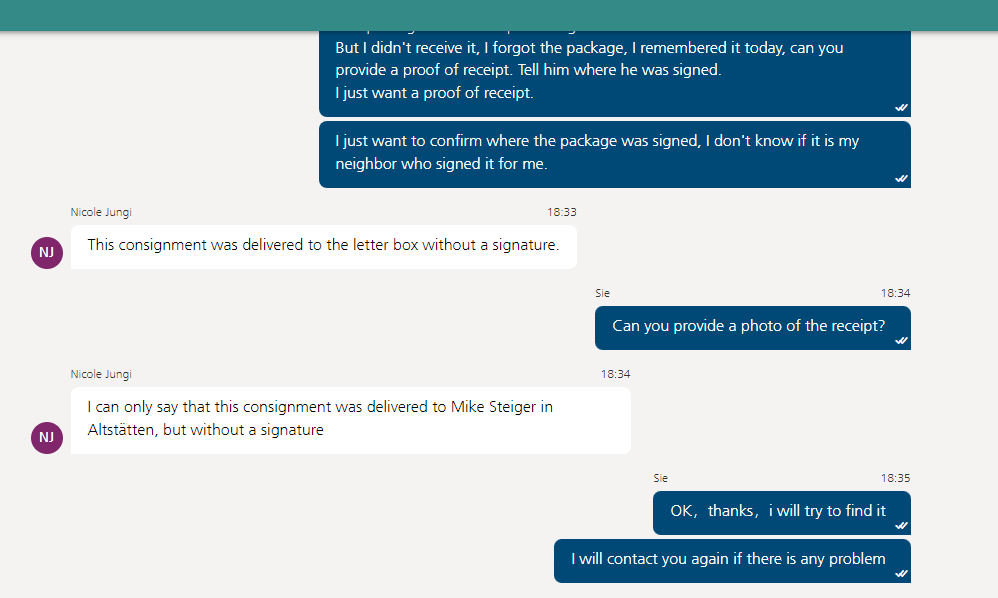Click the read receipt checkmarks on 'proof of receipt' message
998x598 pixels.
pyautogui.click(x=901, y=107)
